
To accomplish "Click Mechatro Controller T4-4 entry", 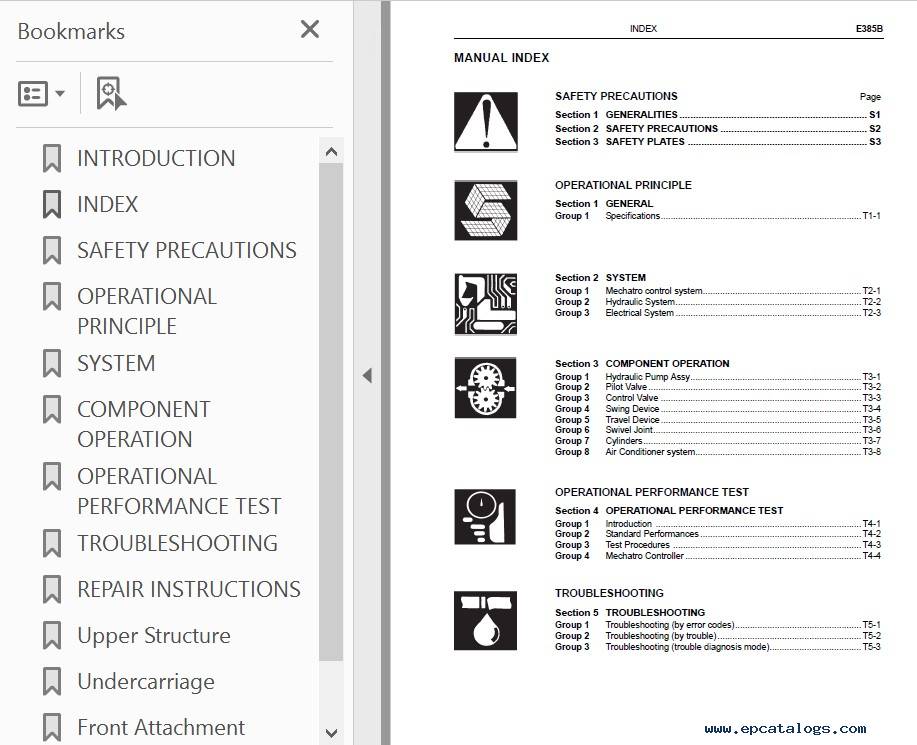I will click(718, 556).
